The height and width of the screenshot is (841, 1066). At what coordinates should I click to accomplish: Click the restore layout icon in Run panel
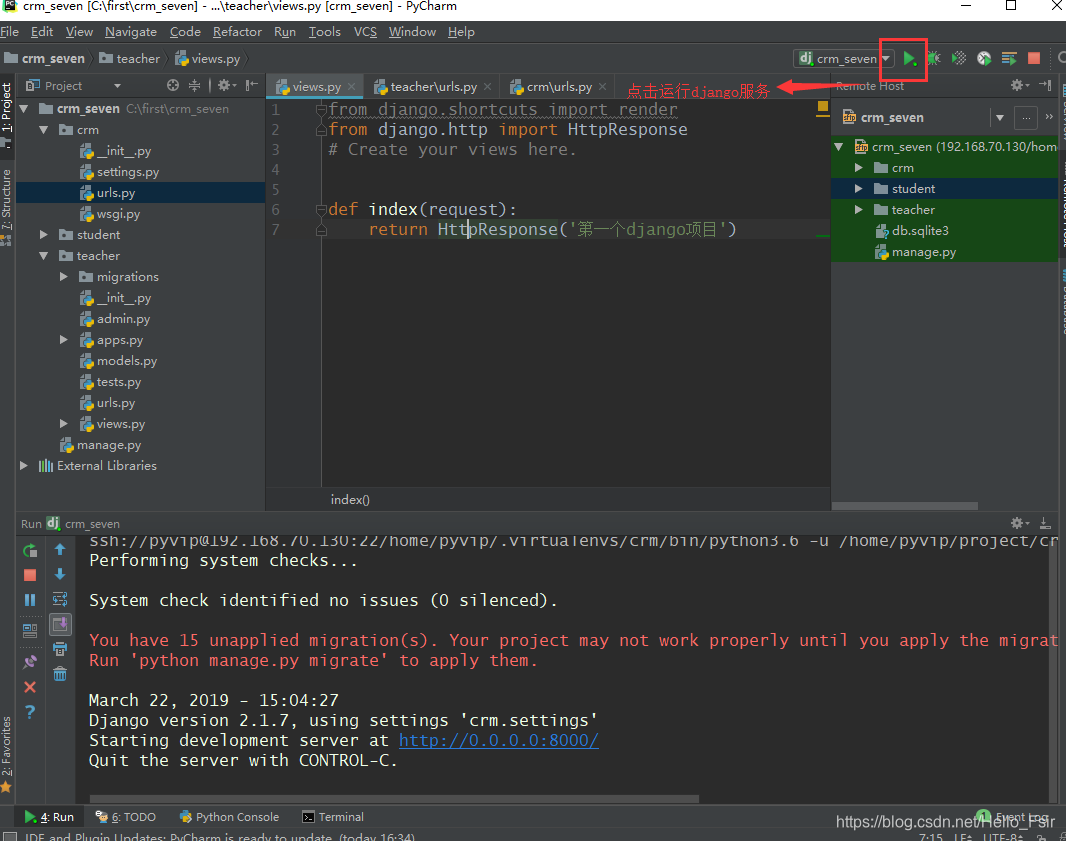point(30,631)
